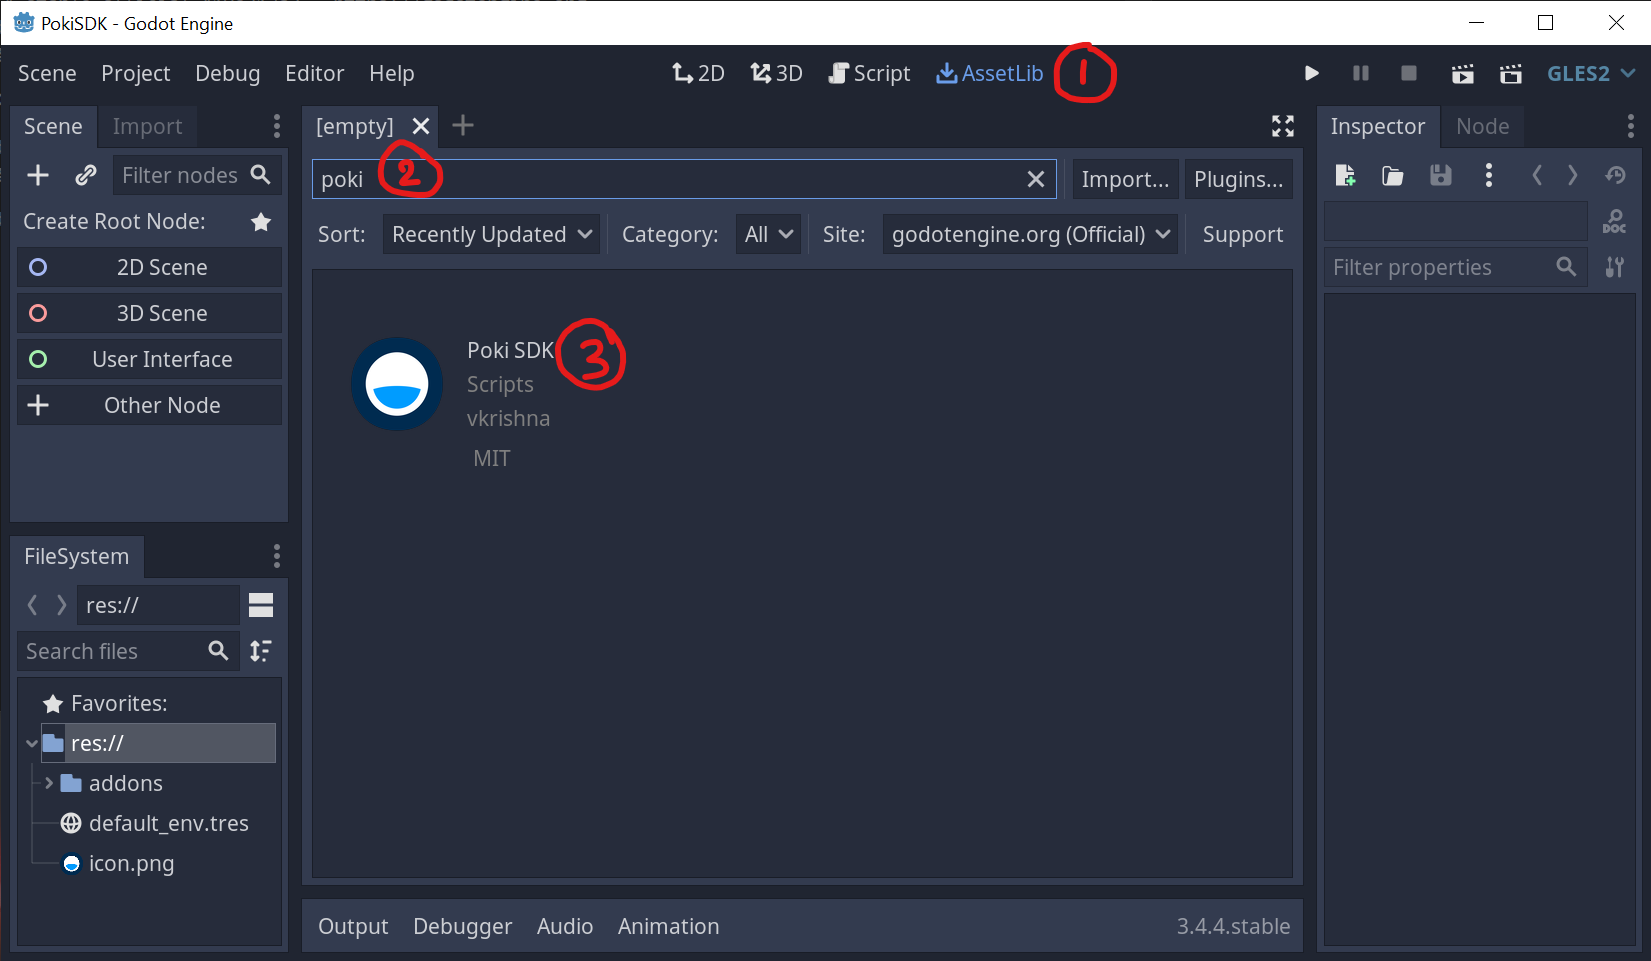Go forward in FileSystem history
The width and height of the screenshot is (1651, 961).
(x=62, y=605)
